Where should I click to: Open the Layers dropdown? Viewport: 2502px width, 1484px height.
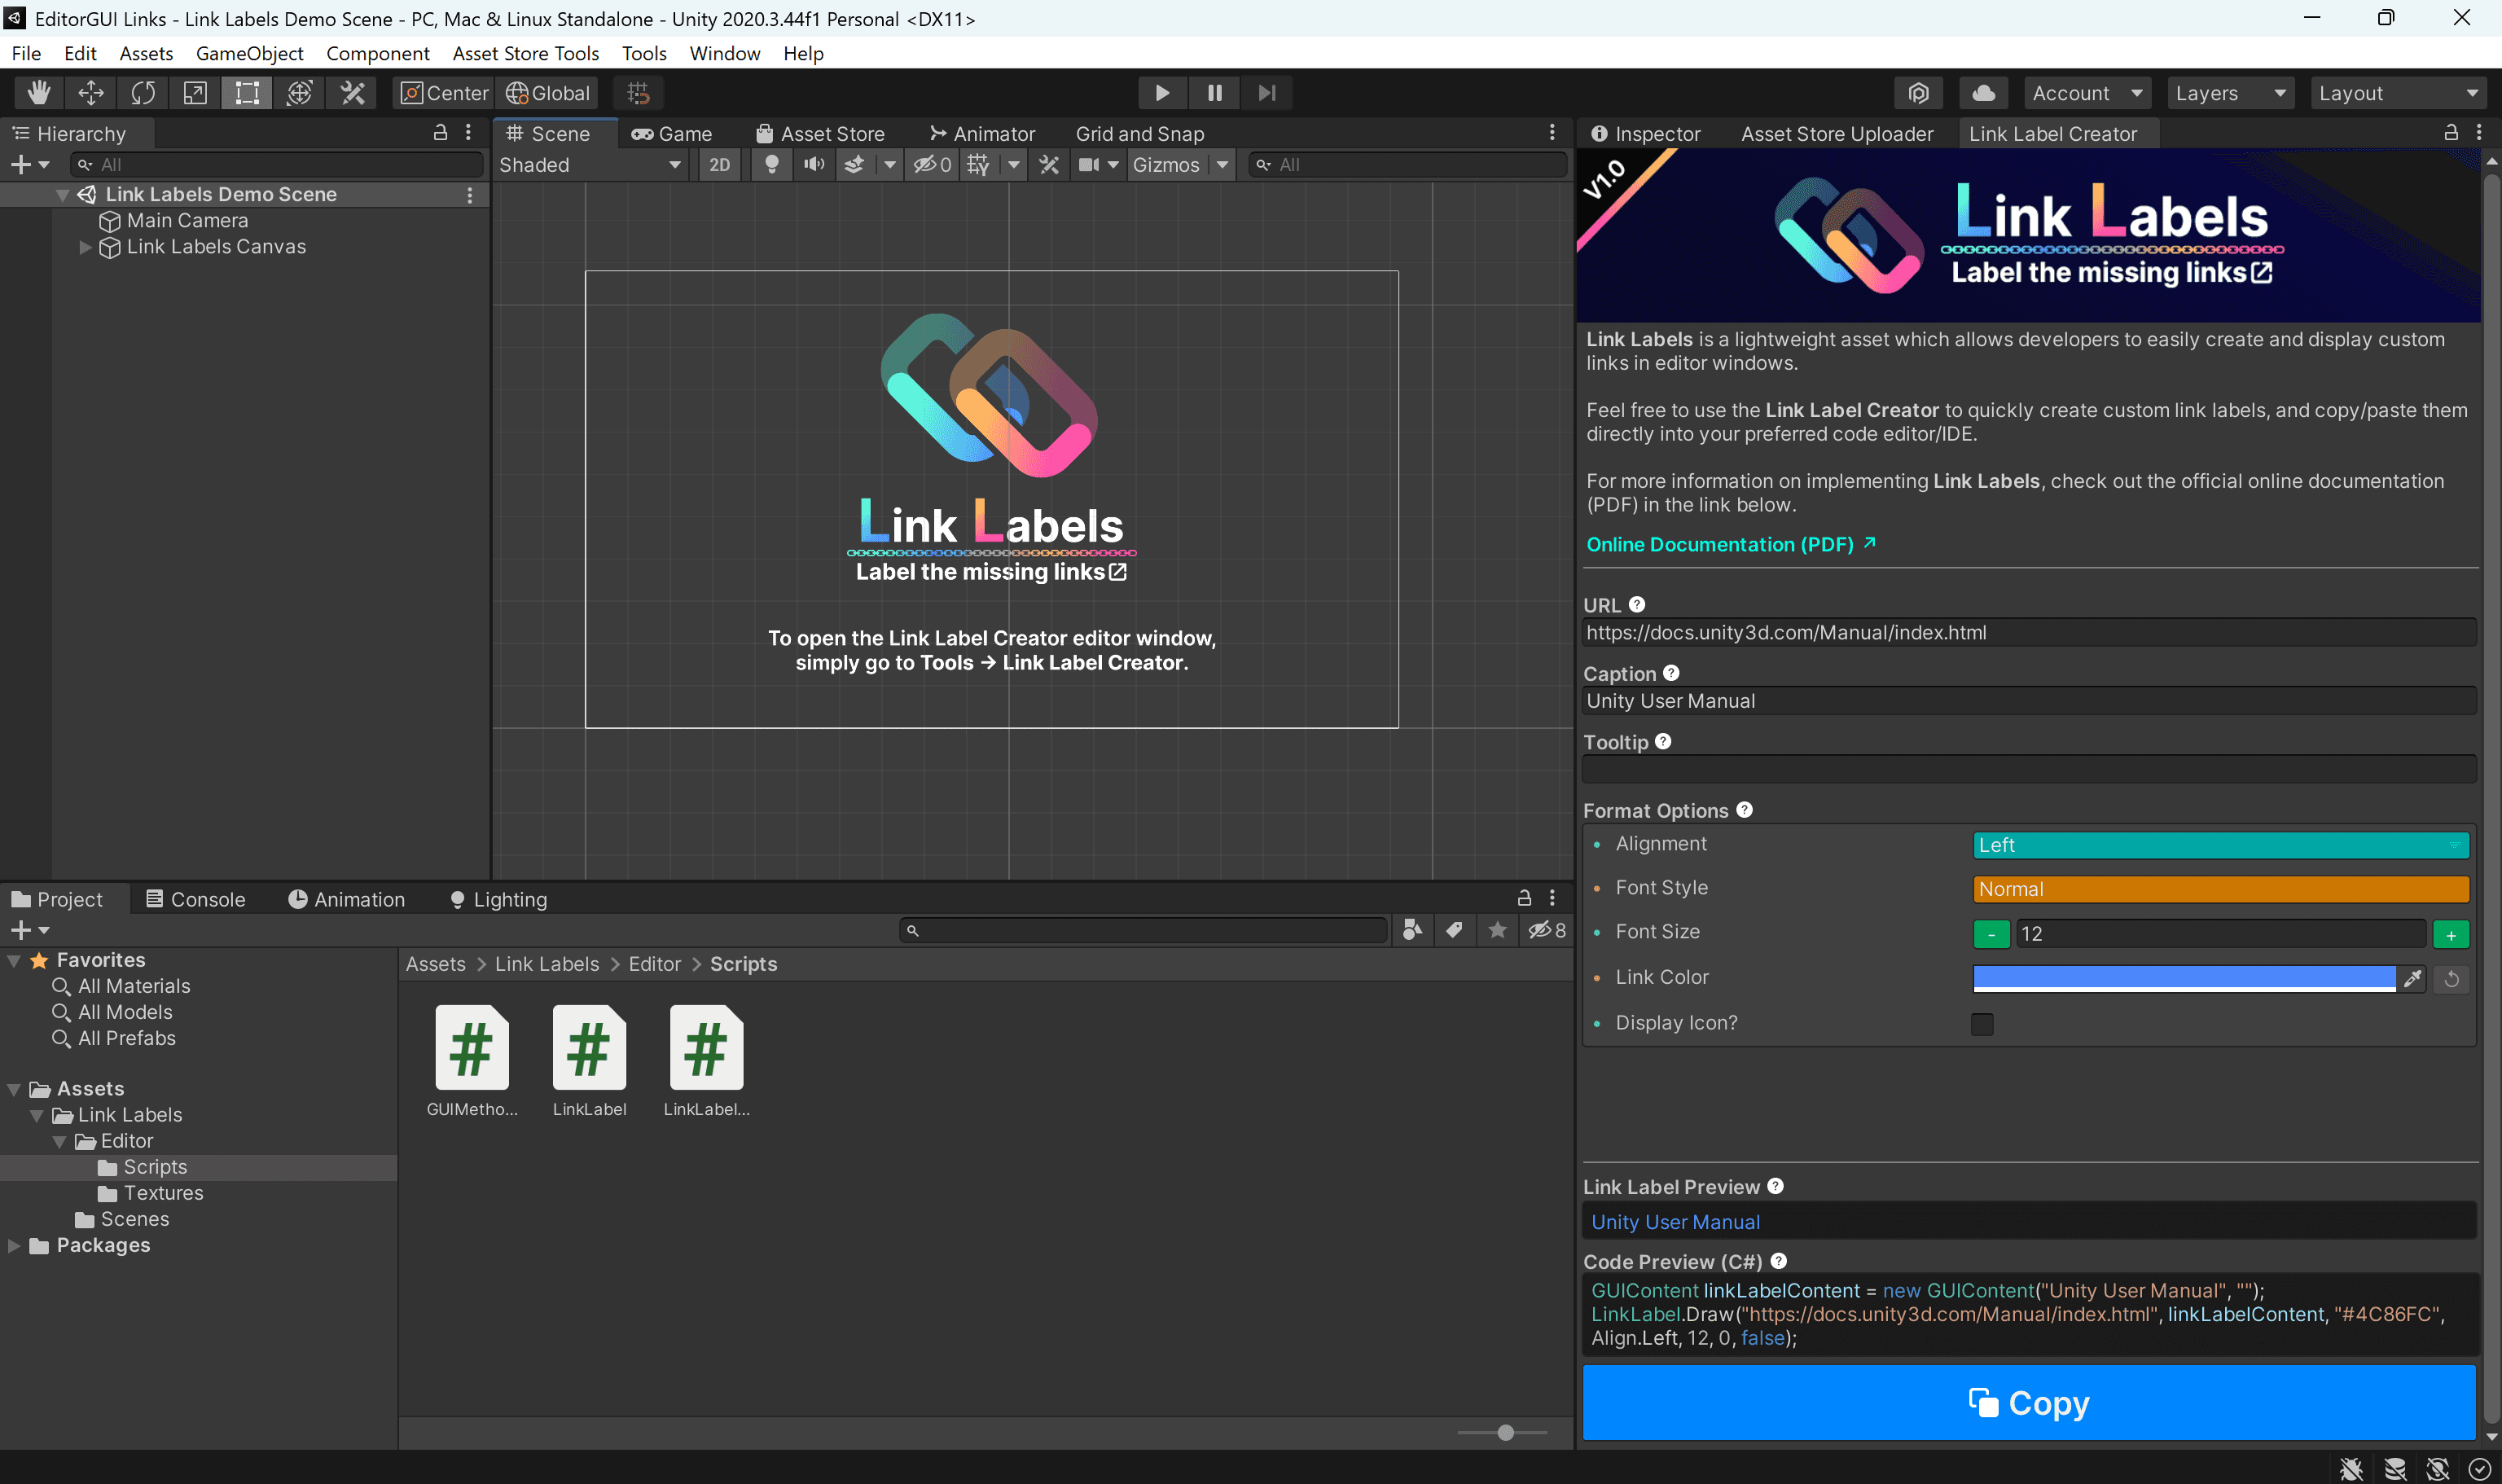2231,93
